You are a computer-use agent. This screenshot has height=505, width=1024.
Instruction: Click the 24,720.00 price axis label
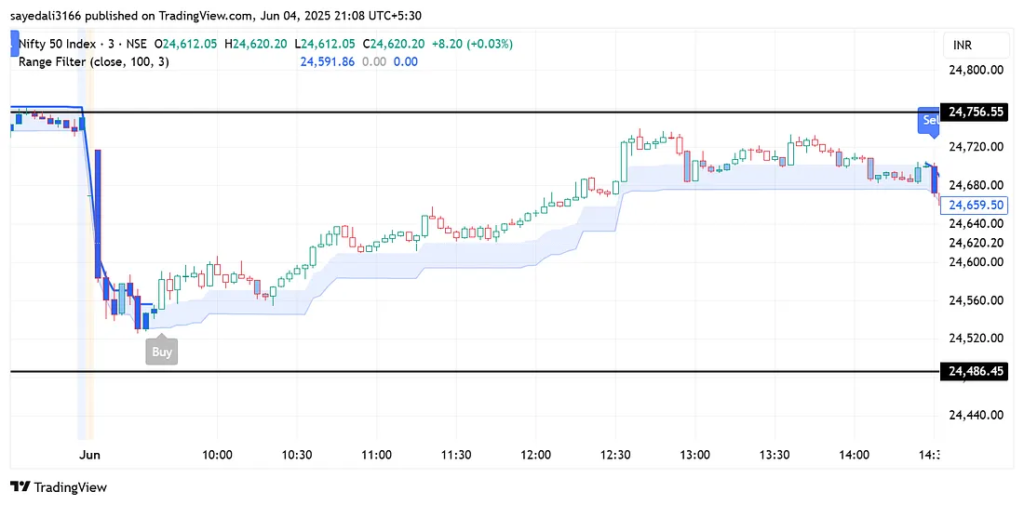(x=976, y=146)
